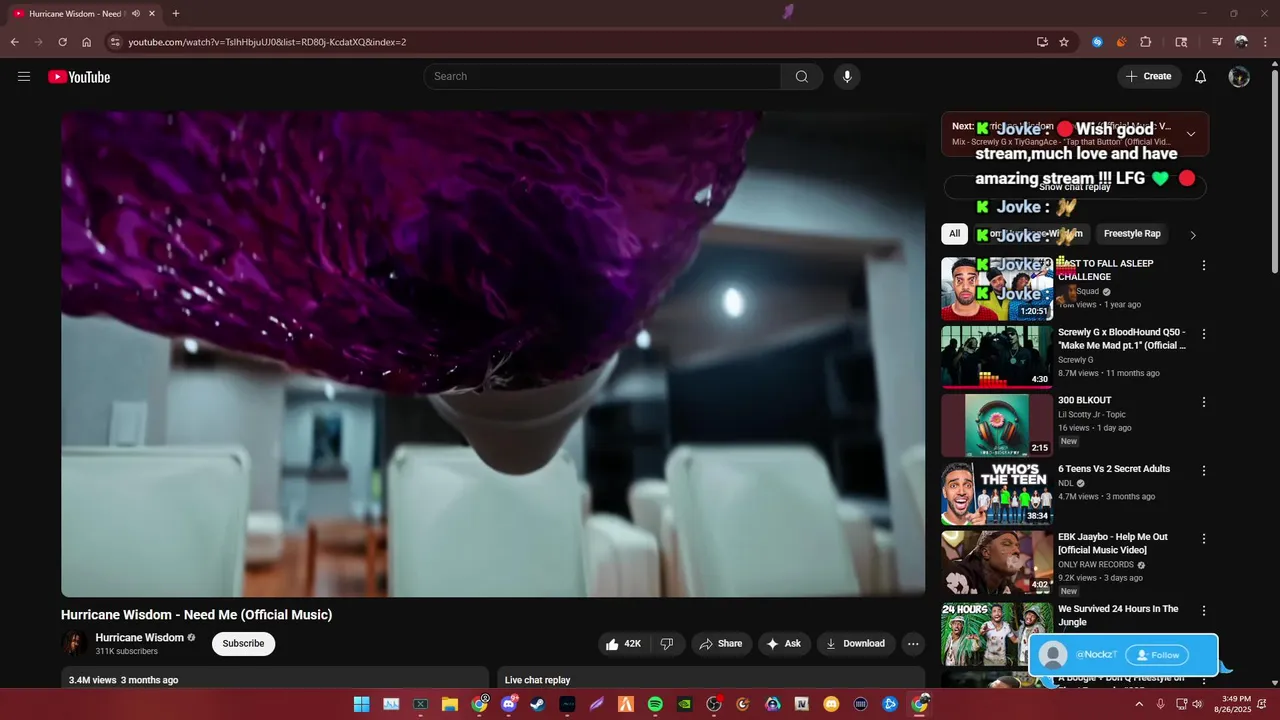
Task: Select the All filter chip
Action: coord(954,234)
